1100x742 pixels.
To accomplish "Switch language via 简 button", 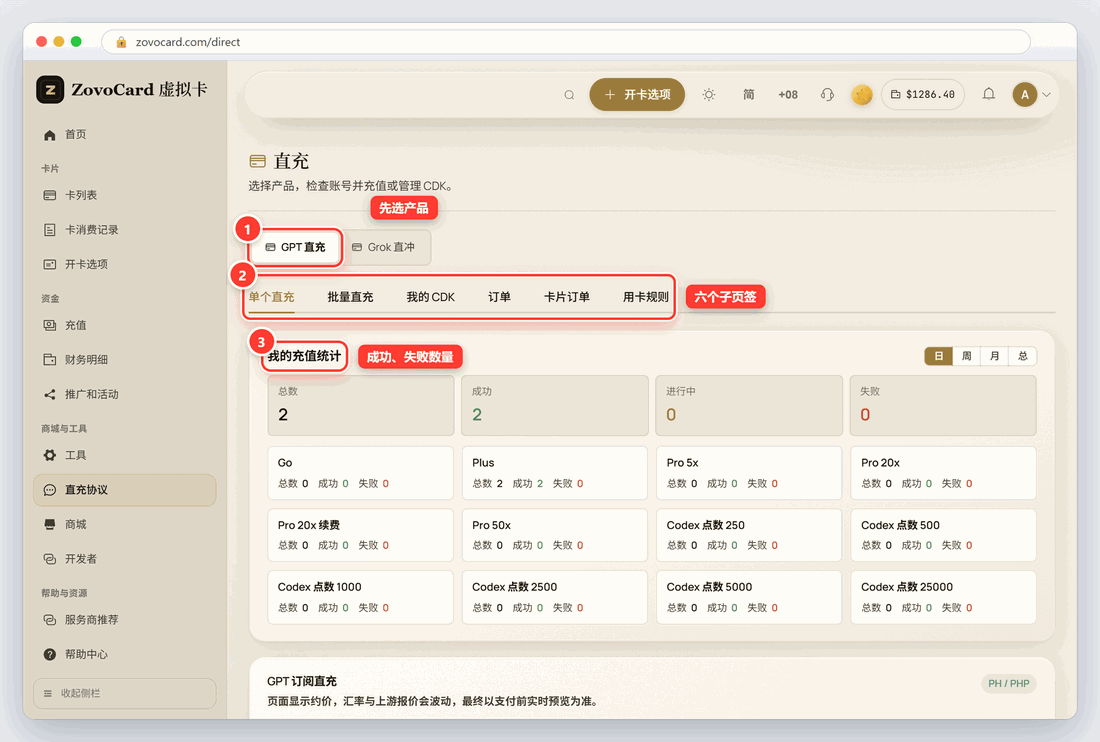I will [x=749, y=95].
